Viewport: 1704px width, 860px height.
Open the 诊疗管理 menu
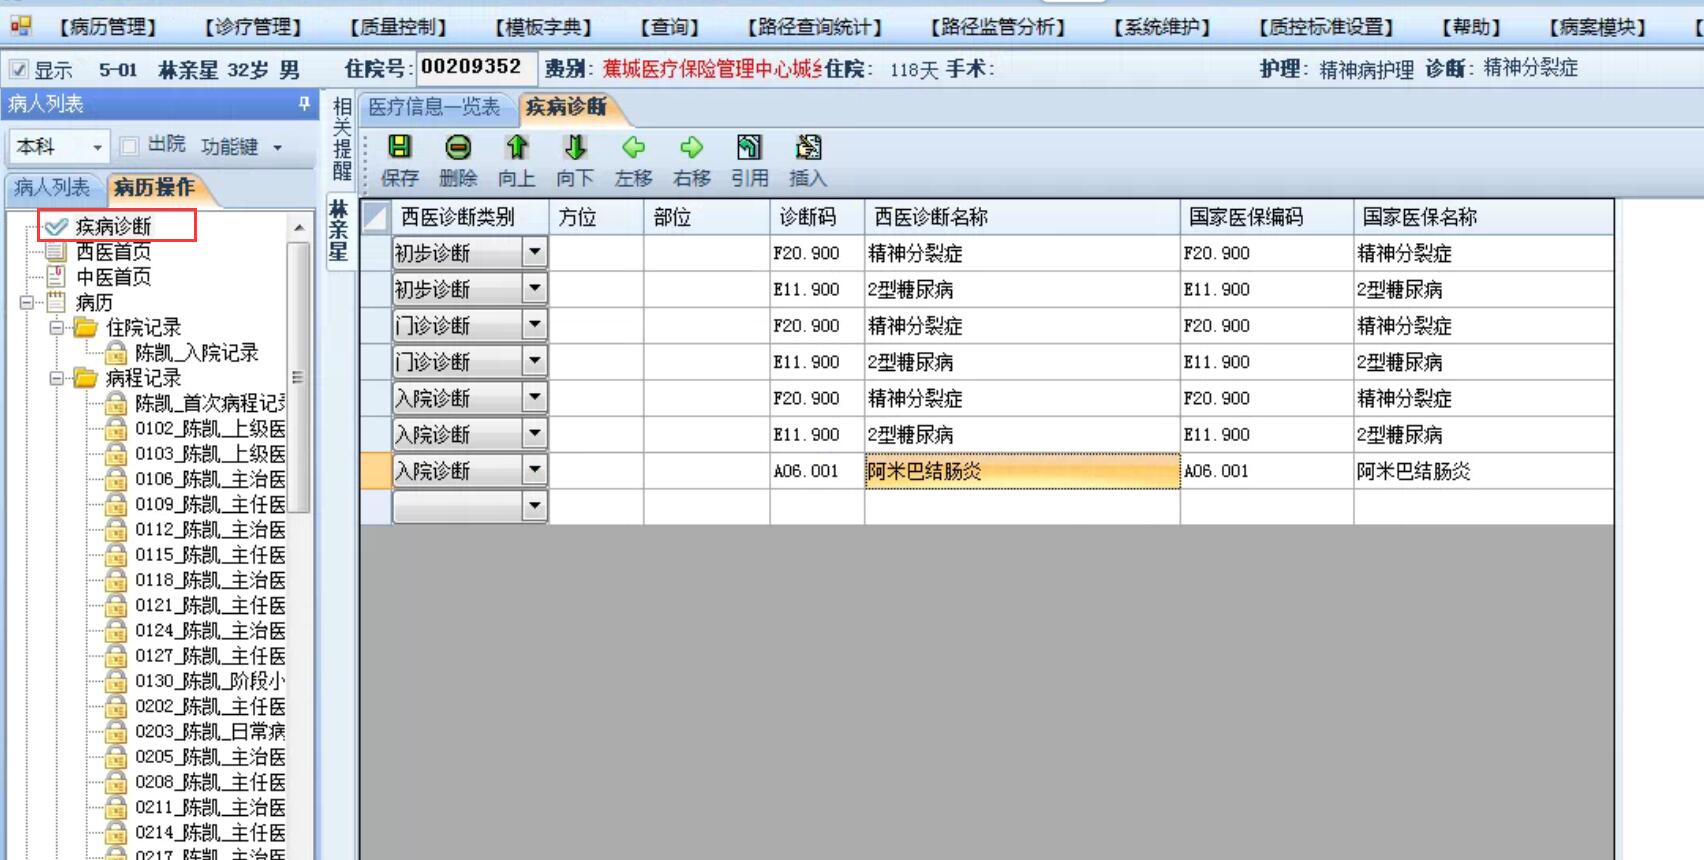pyautogui.click(x=252, y=27)
